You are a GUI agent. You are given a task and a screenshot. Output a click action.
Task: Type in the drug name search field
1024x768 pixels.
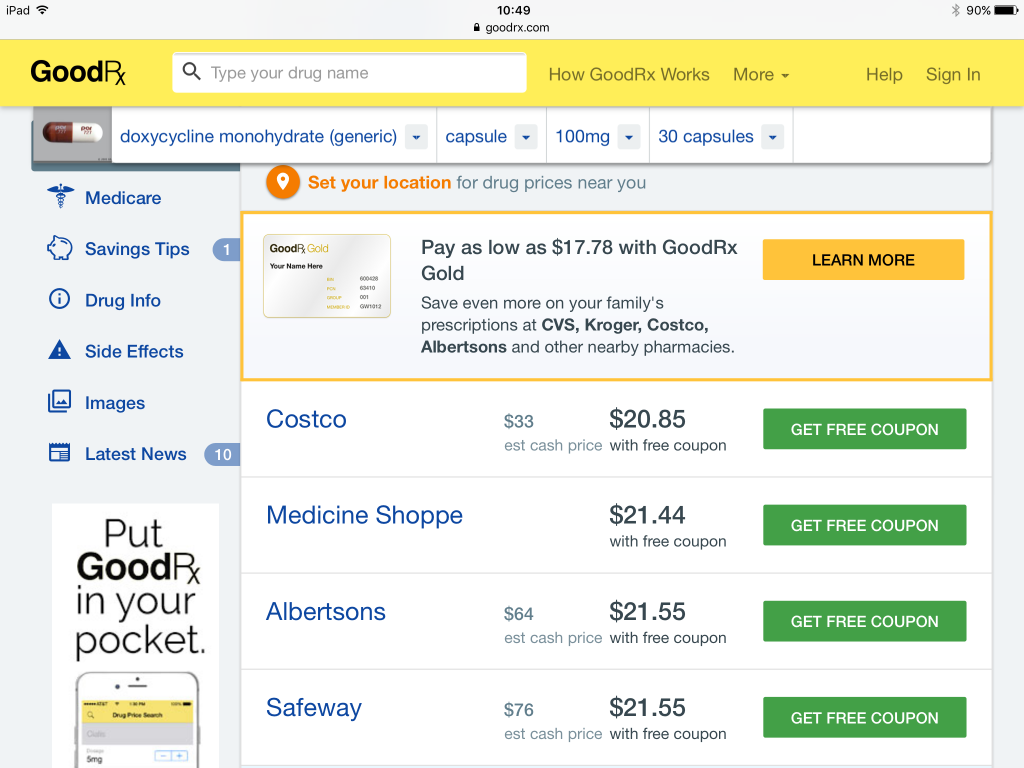[360, 73]
